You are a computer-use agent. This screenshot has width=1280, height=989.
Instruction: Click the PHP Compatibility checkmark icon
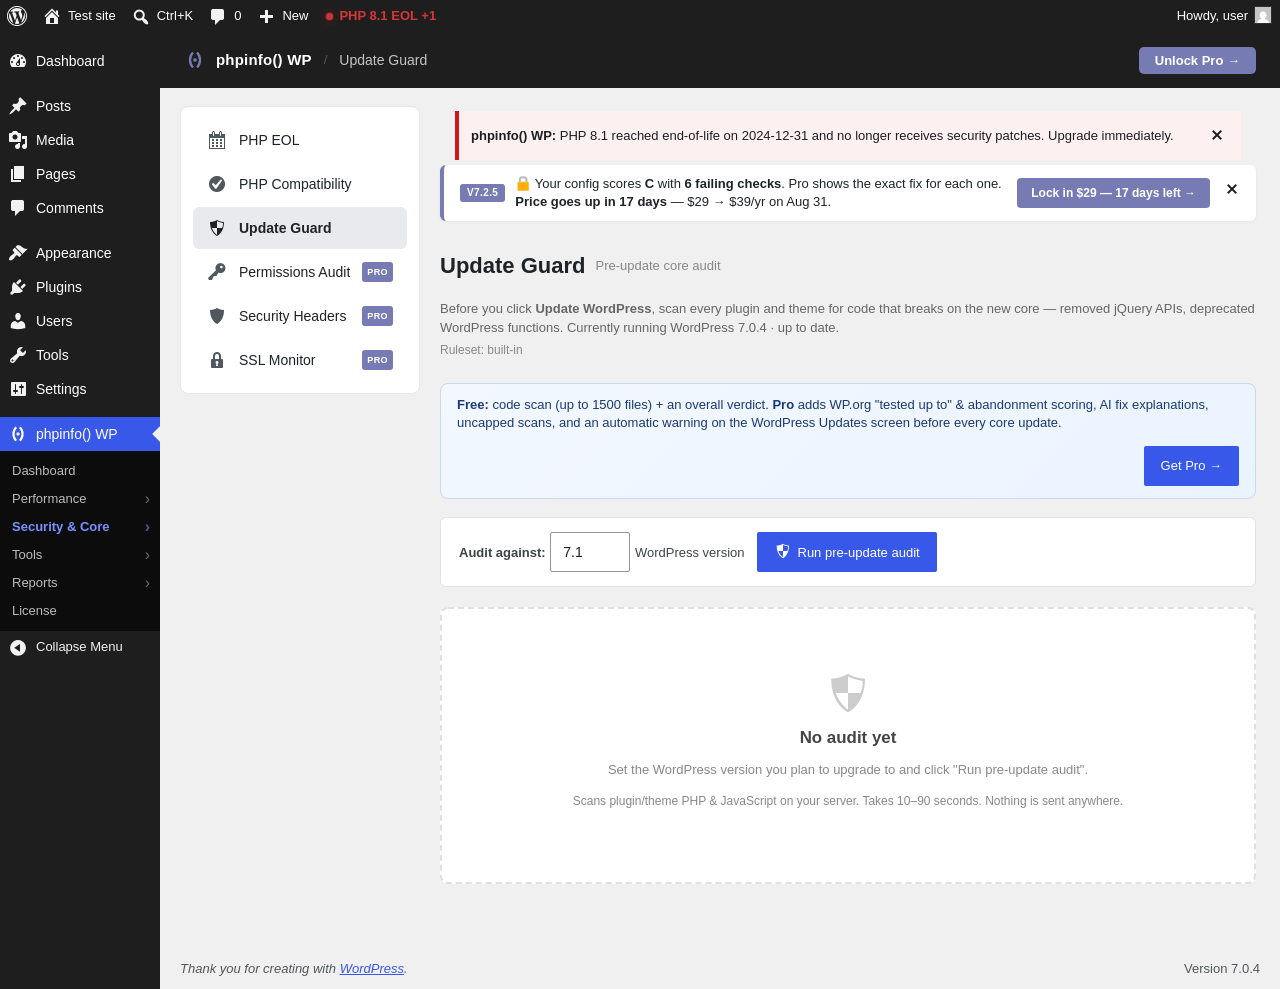217,184
